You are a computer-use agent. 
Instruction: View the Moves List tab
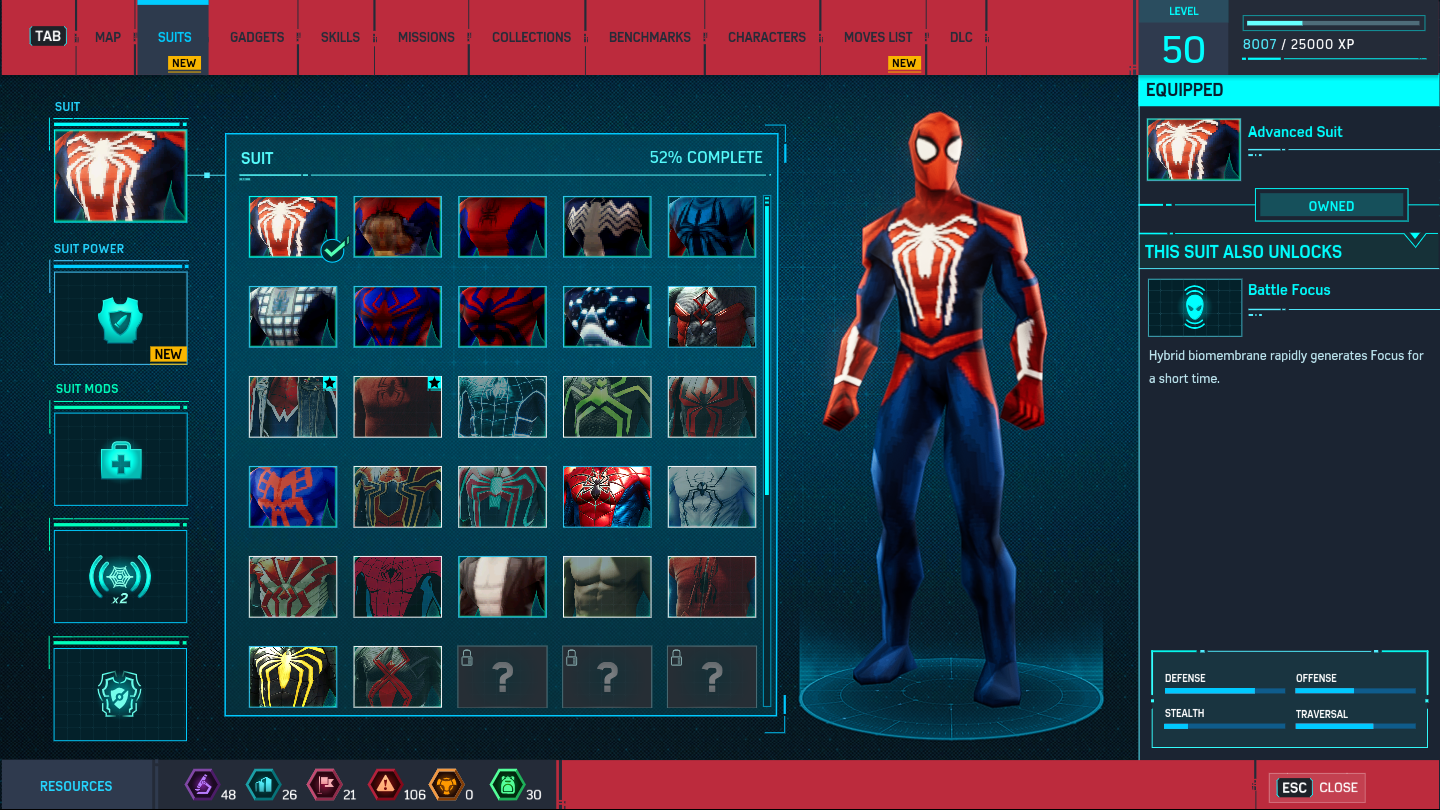[x=878, y=37]
